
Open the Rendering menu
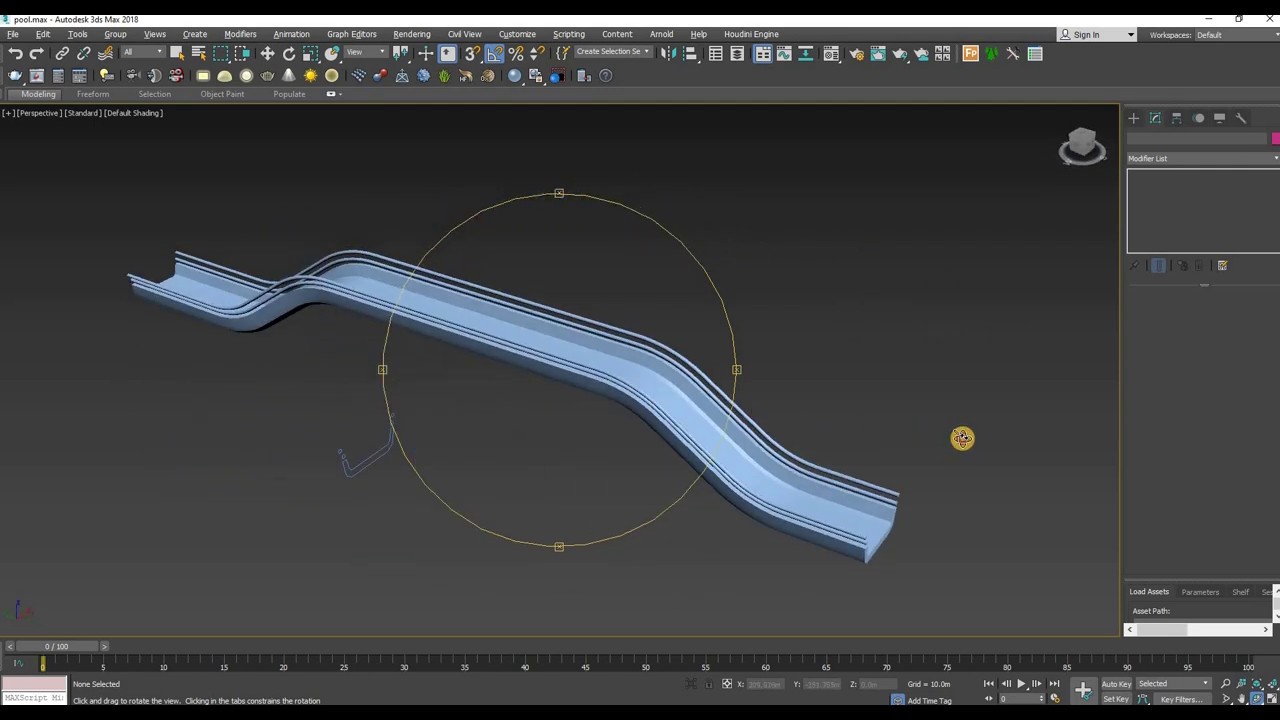click(411, 34)
